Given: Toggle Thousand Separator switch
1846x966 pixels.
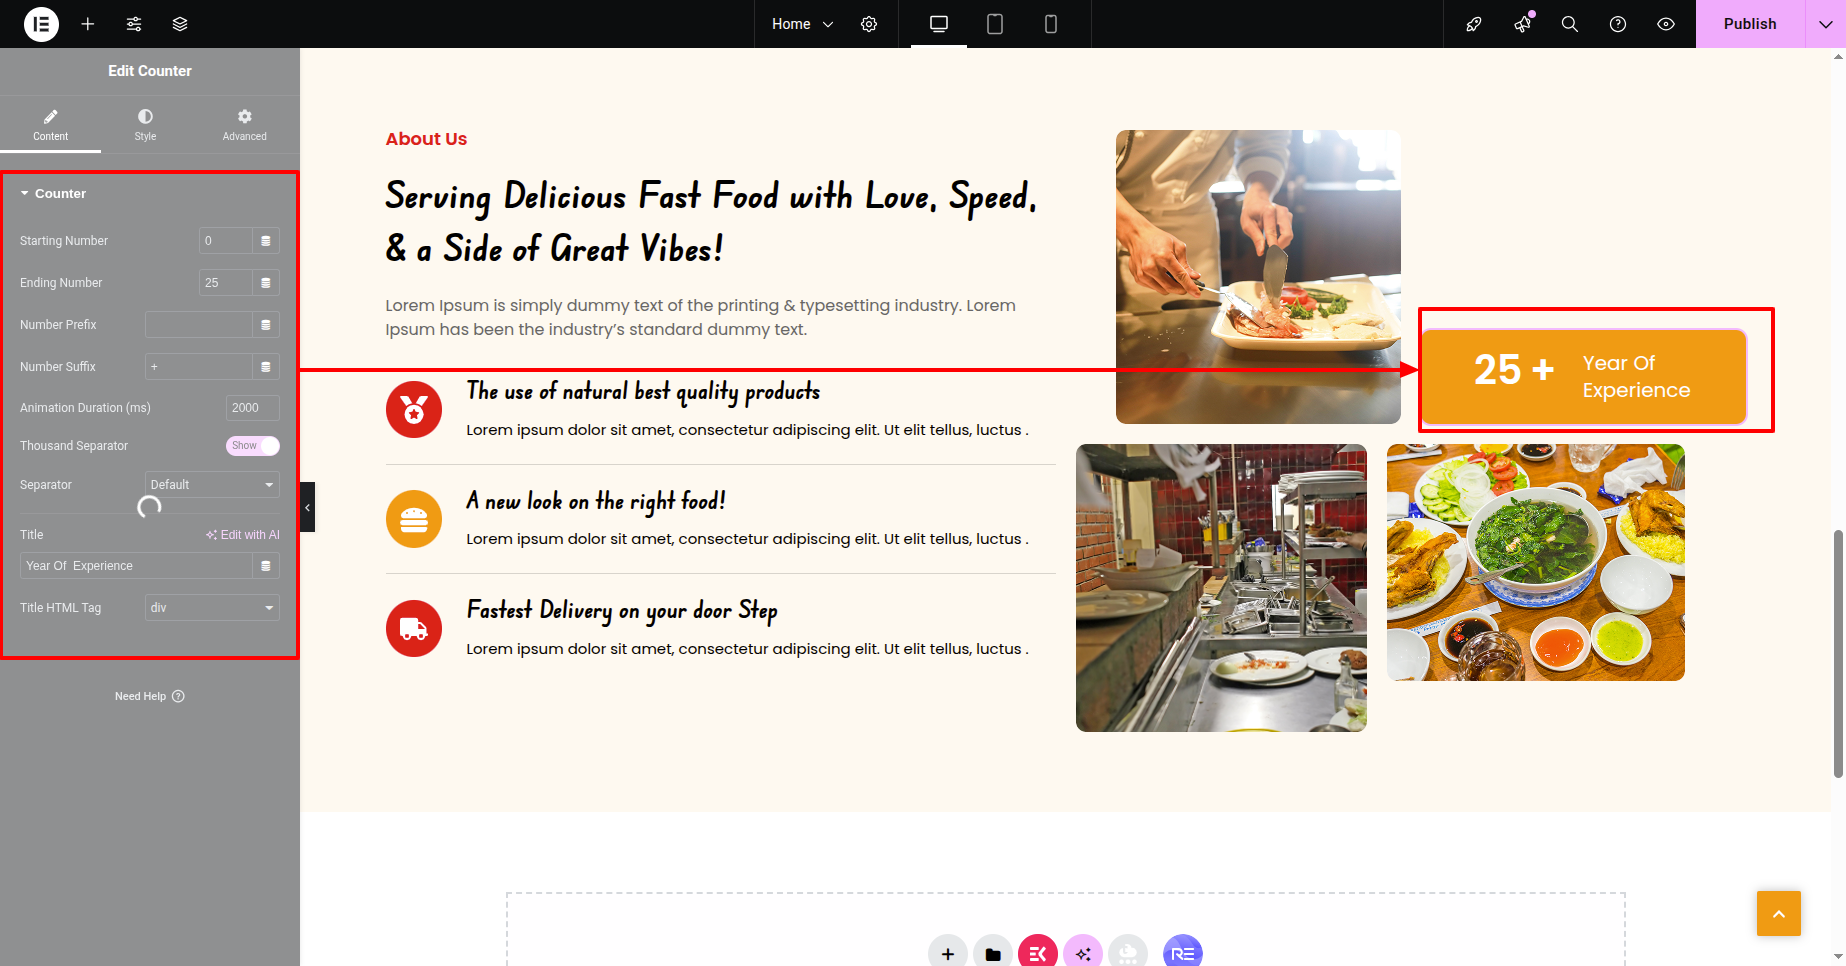Looking at the screenshot, I should coord(252,446).
